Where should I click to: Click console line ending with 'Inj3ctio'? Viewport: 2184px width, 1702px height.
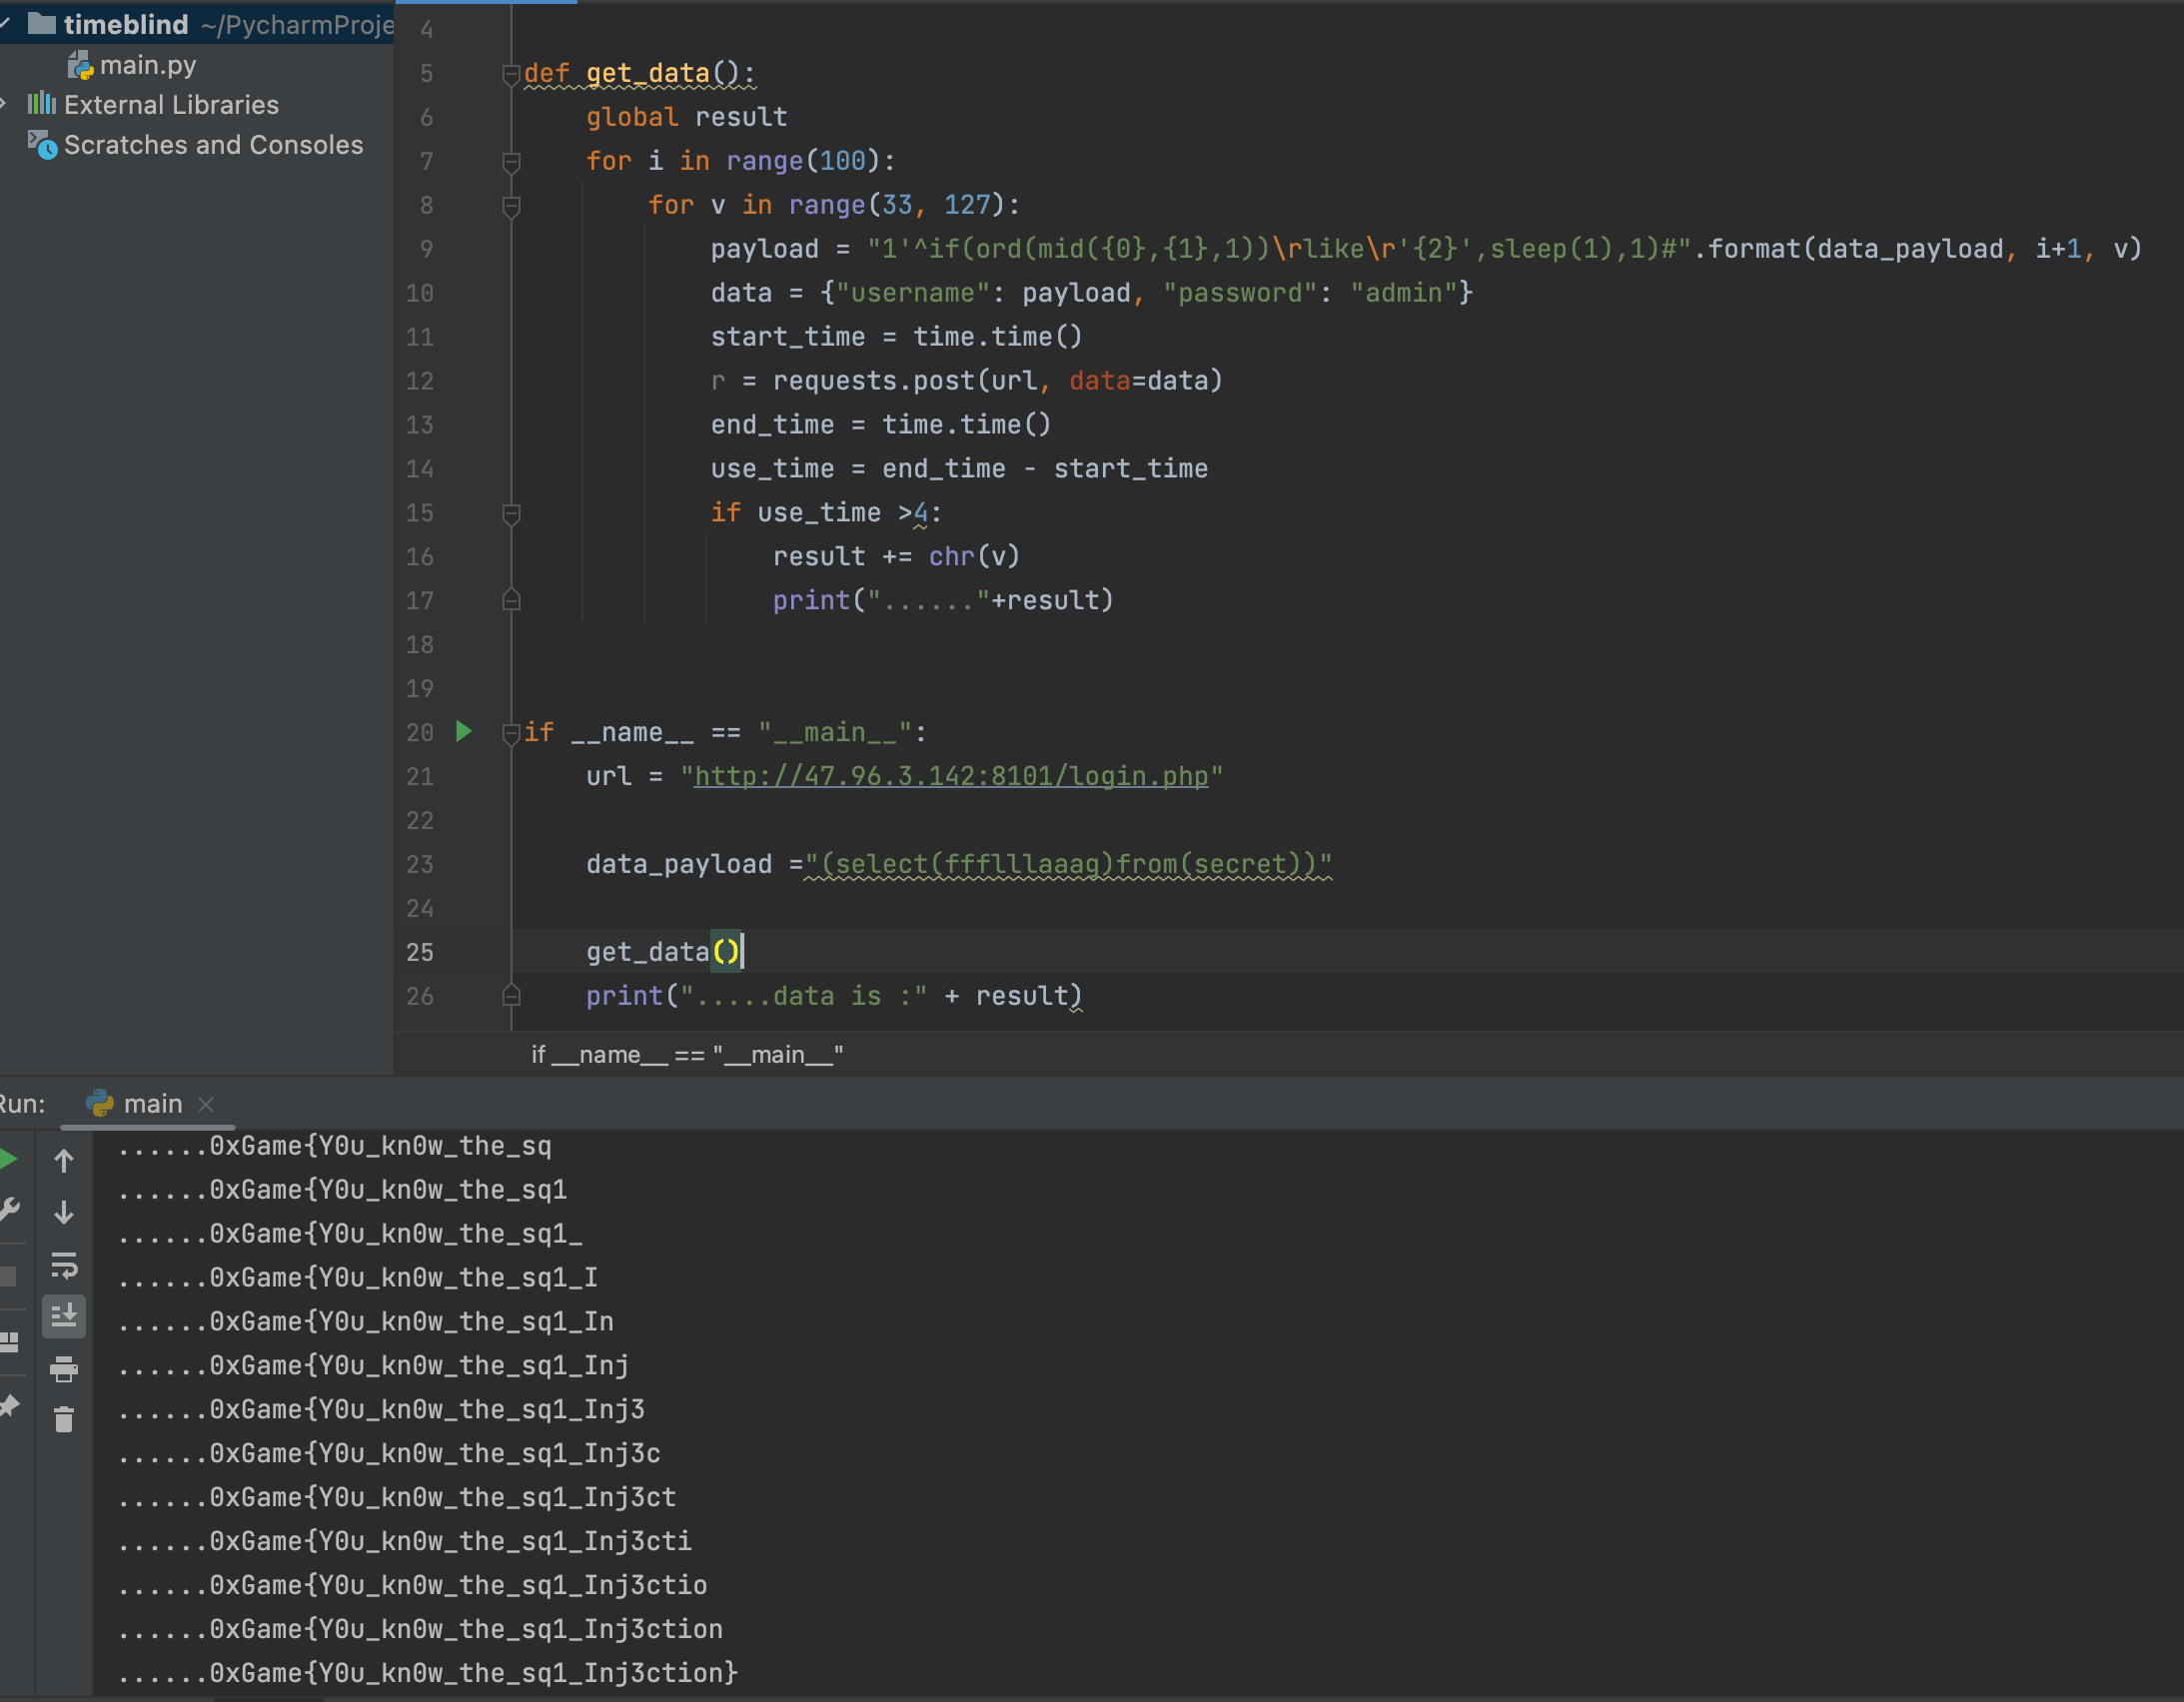(412, 1585)
